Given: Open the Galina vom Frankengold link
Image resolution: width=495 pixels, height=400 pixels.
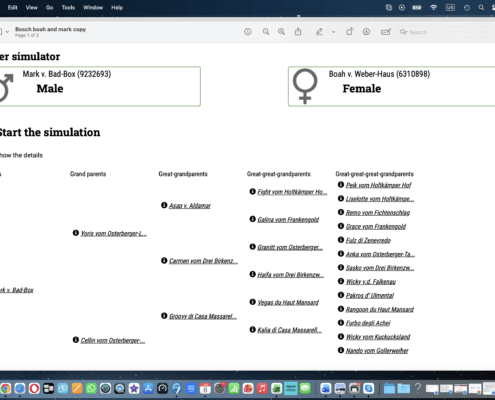Looking at the screenshot, I should point(288,219).
